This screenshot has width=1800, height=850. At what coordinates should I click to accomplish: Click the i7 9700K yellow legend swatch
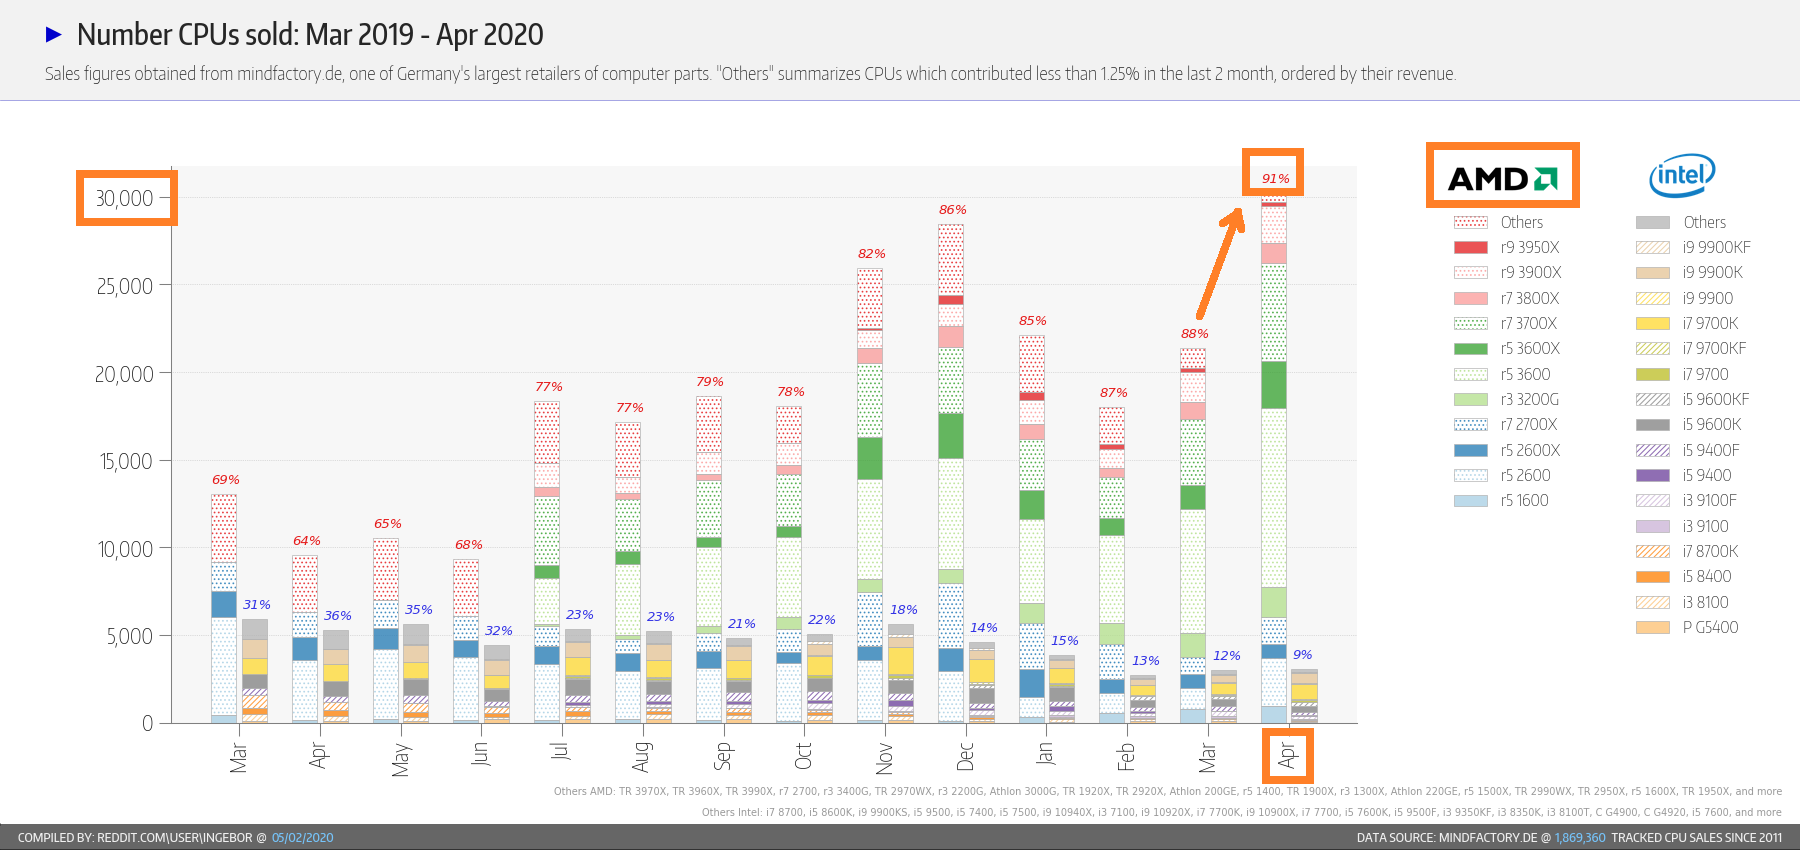click(x=1653, y=324)
